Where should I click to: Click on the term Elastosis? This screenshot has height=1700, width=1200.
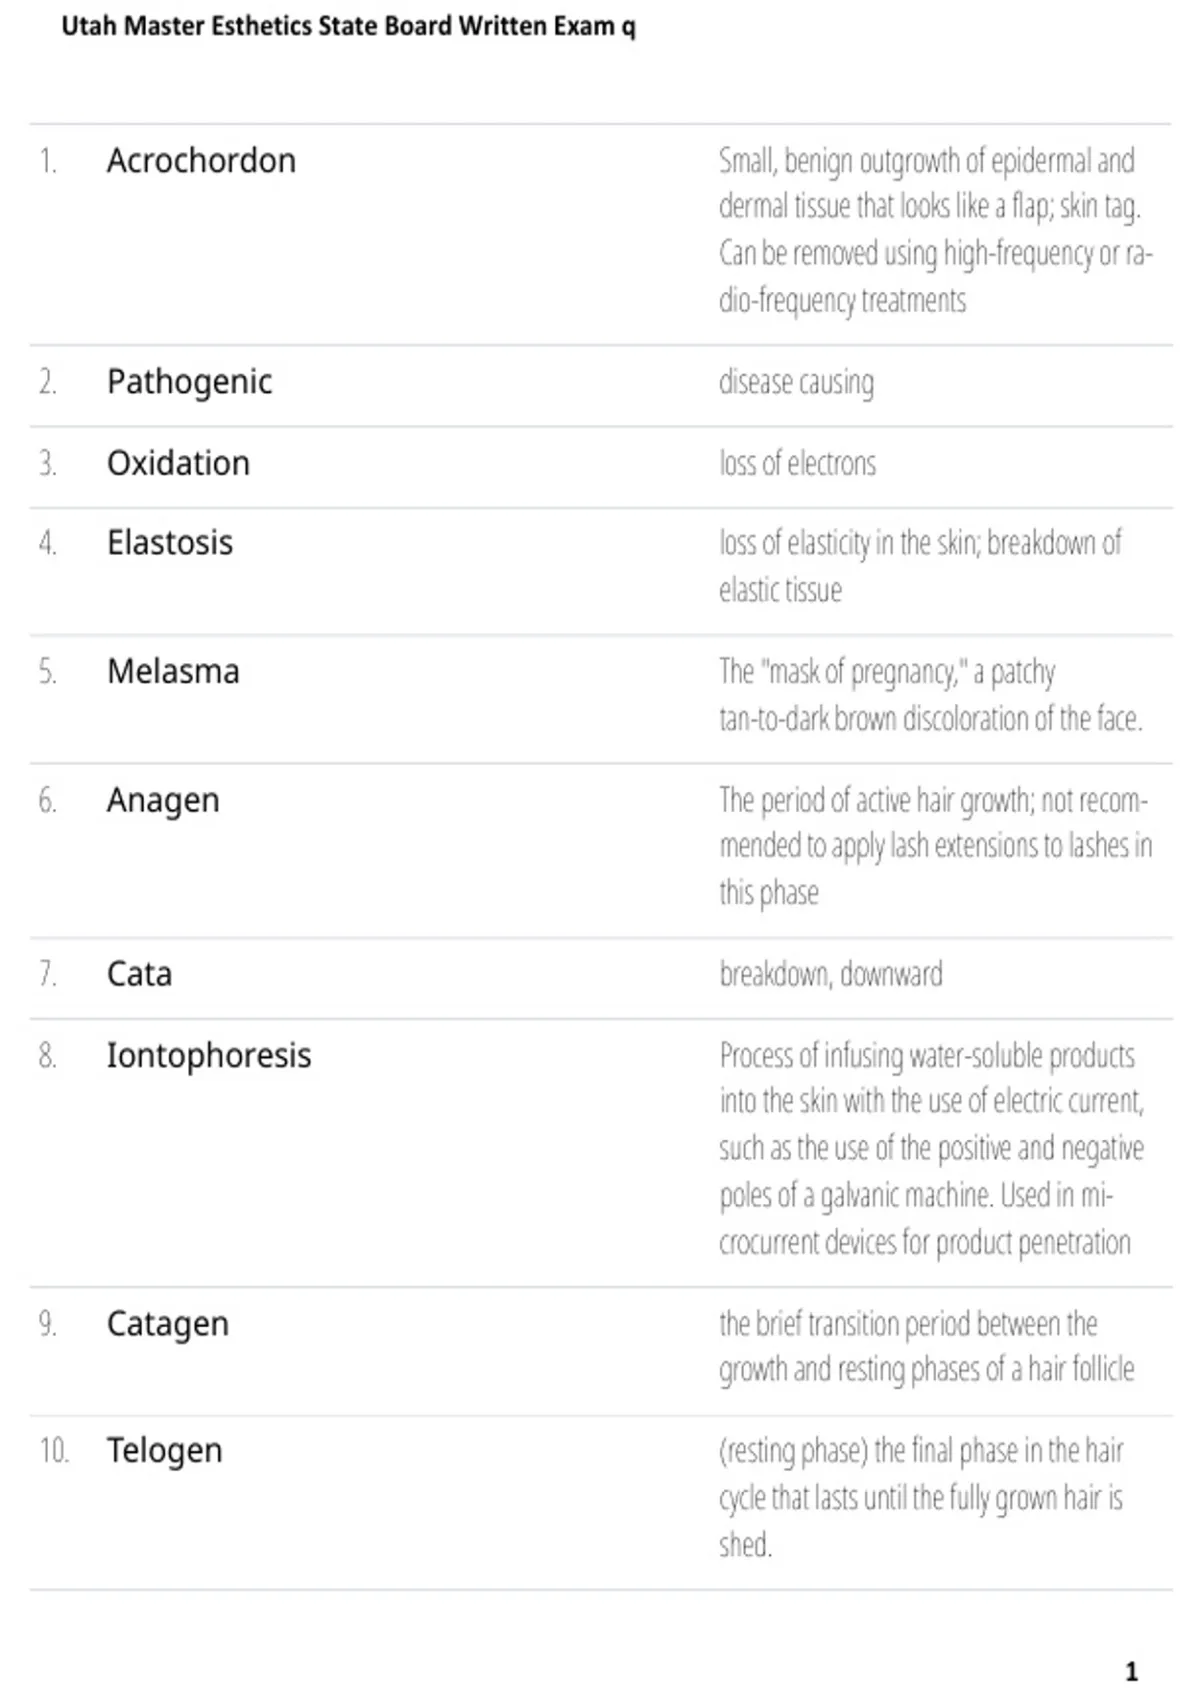pos(170,543)
